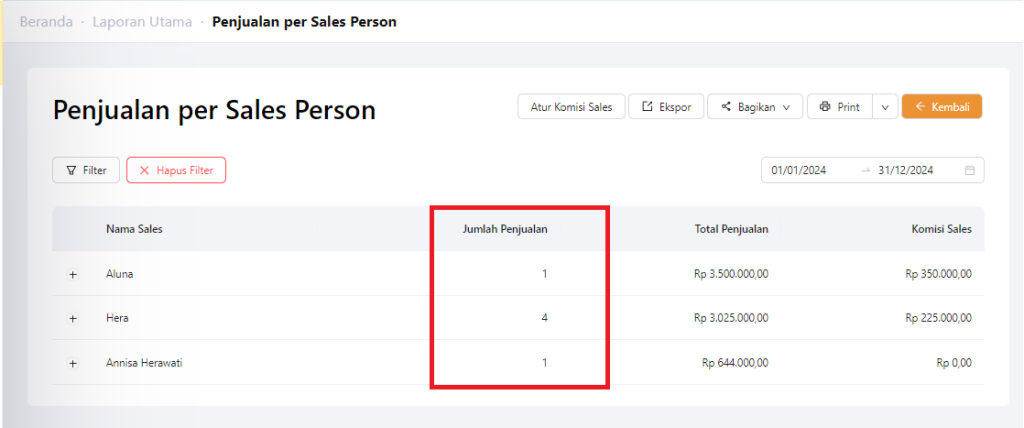Expand the Annisa Herawati row
1024x428 pixels.
click(72, 363)
